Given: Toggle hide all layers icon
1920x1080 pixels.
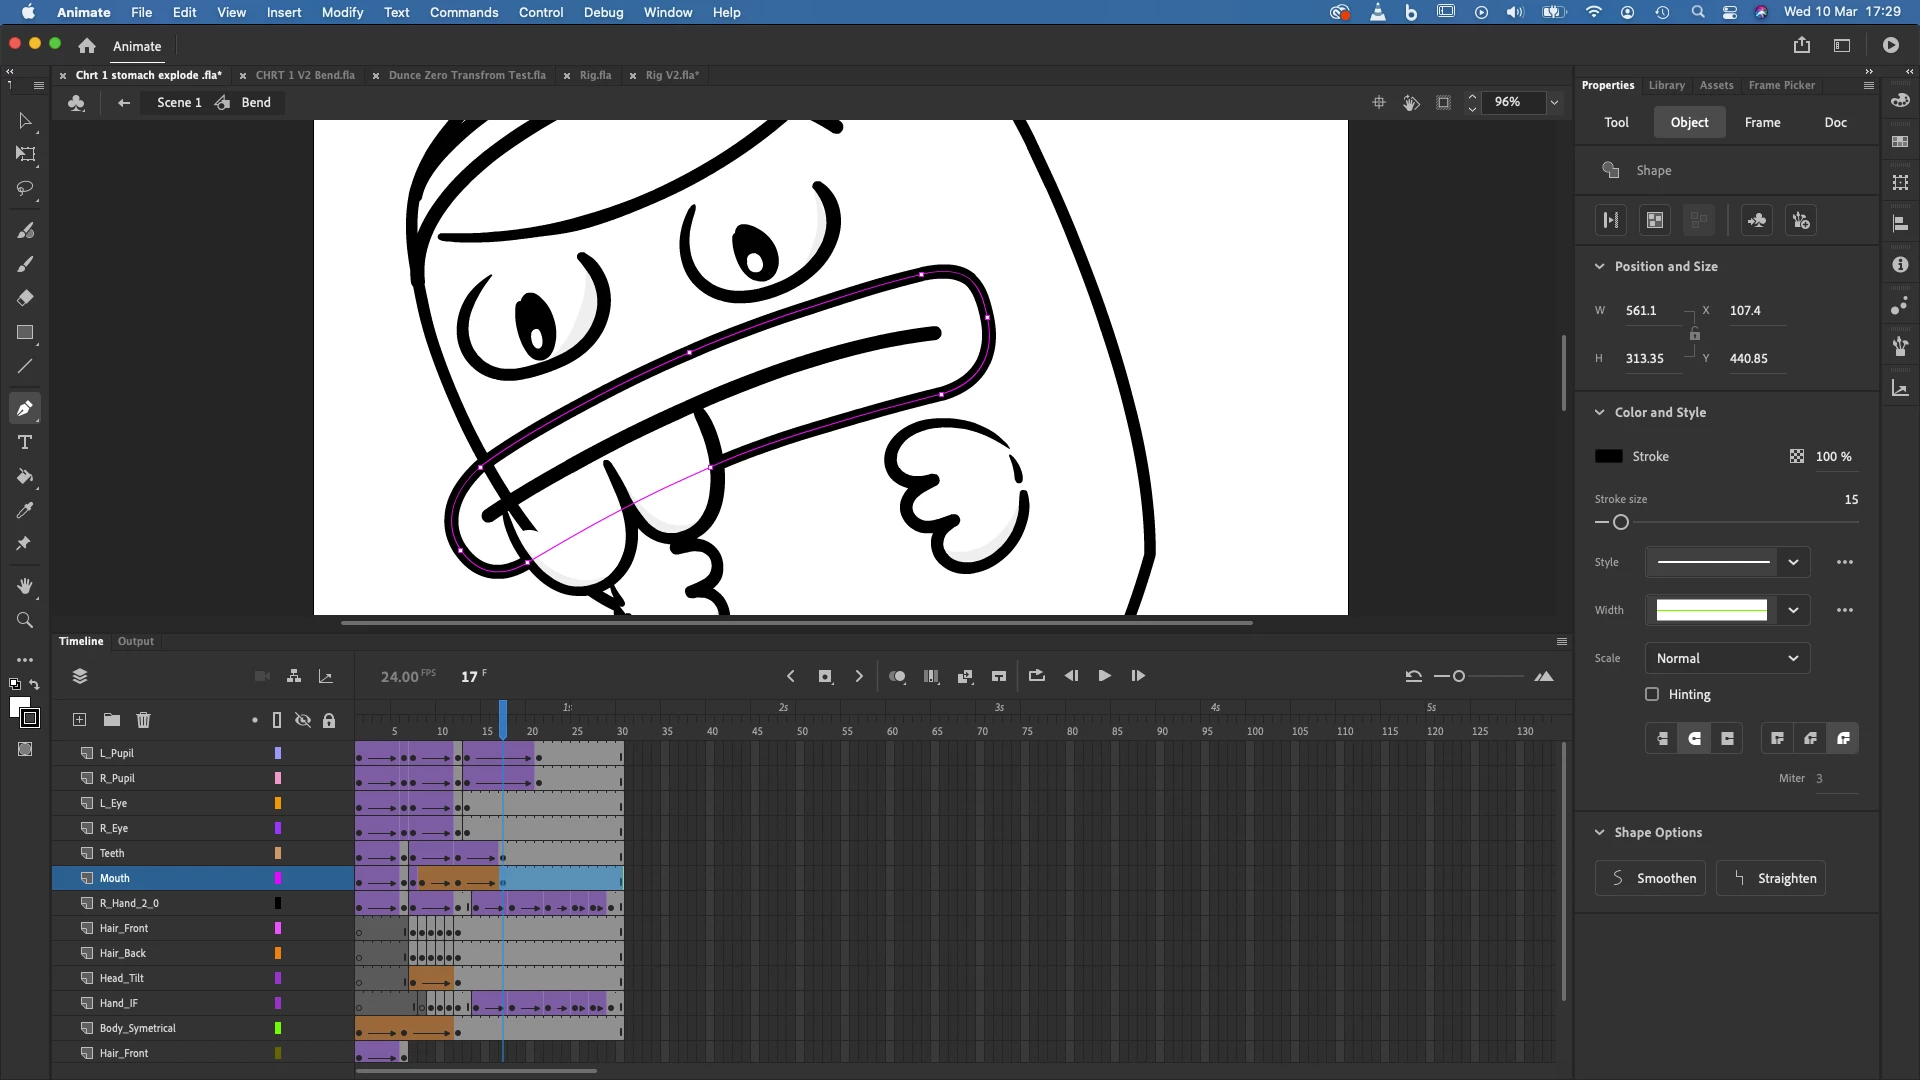Looking at the screenshot, I should click(x=303, y=720).
